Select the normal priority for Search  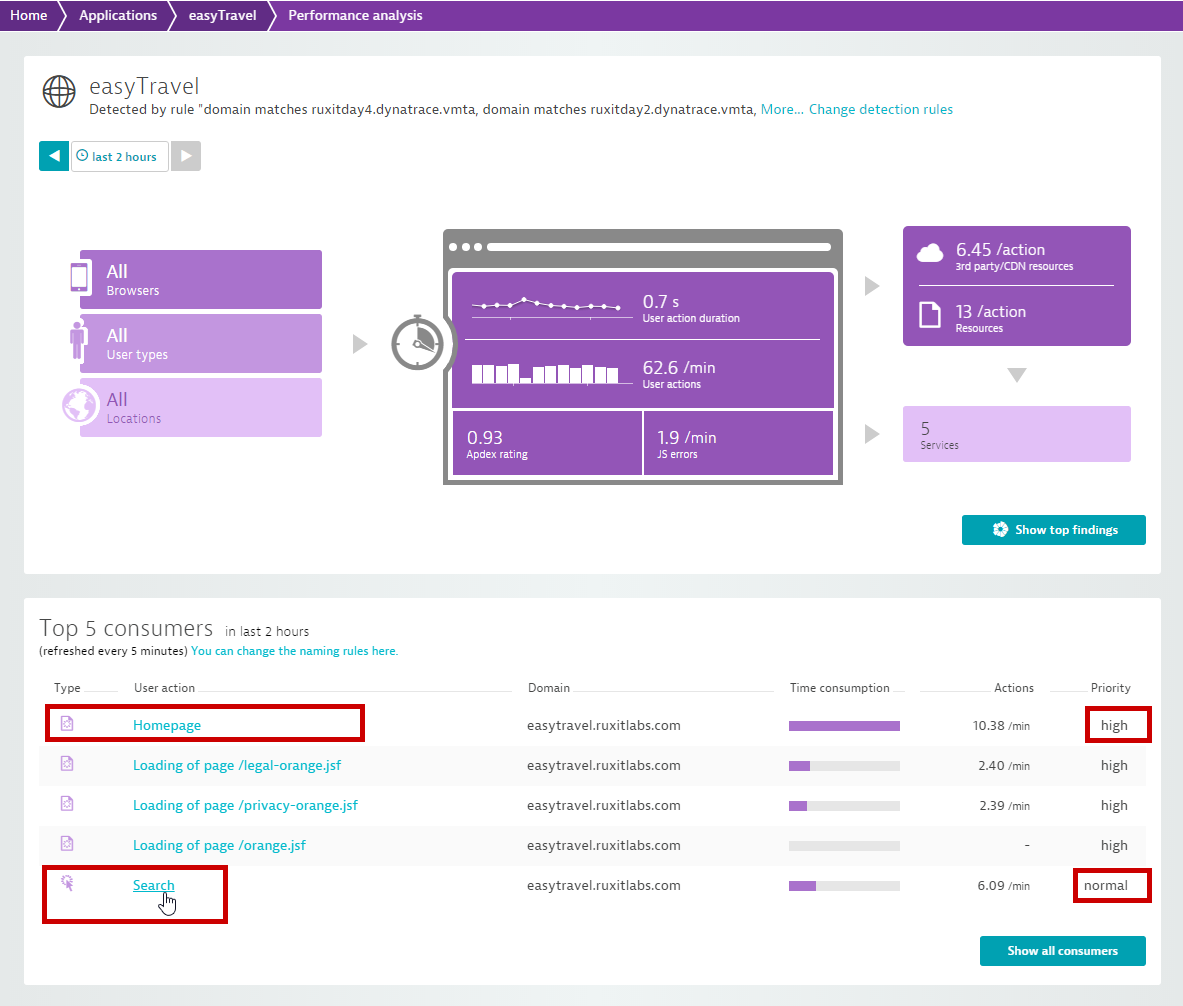point(1106,885)
